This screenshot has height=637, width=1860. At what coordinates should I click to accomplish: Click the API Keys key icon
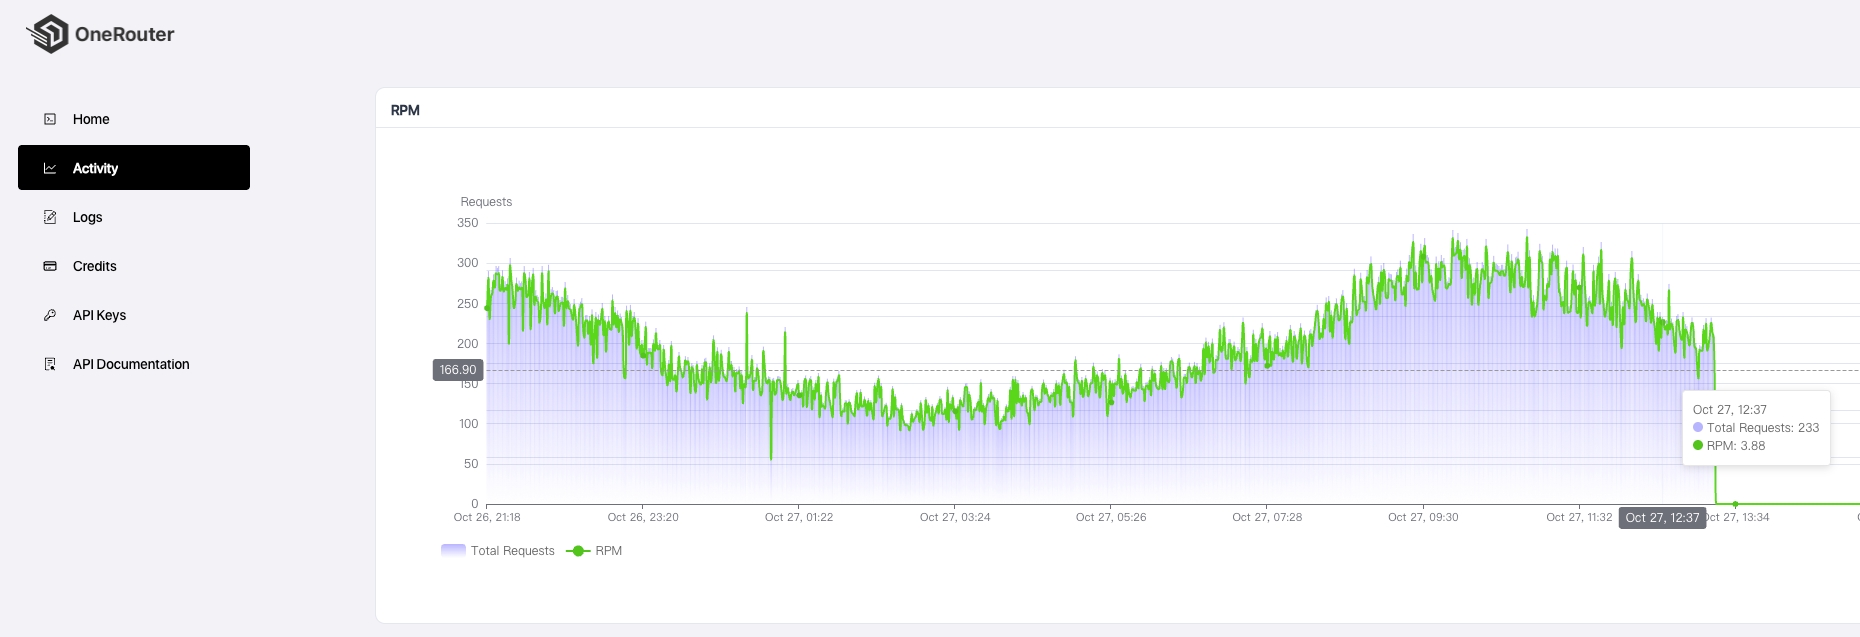point(50,315)
